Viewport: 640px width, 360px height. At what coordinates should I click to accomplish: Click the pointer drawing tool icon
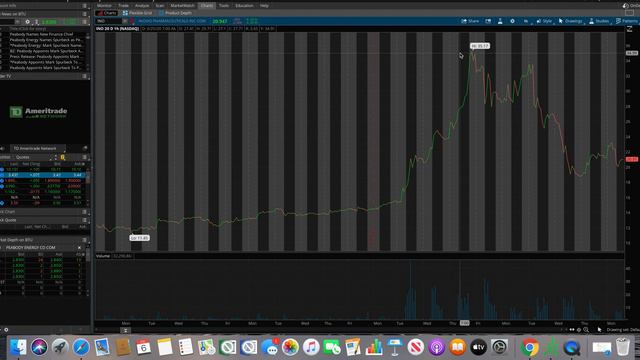click(599, 330)
